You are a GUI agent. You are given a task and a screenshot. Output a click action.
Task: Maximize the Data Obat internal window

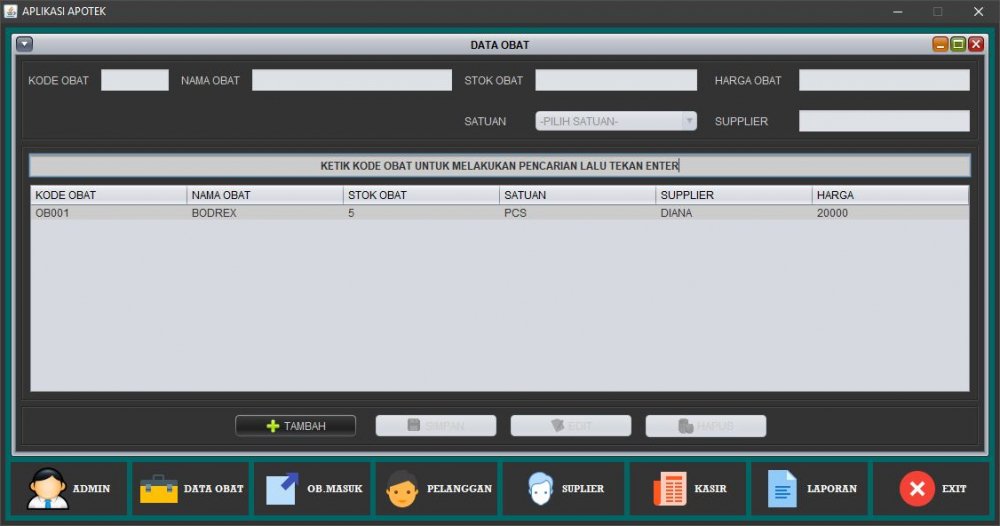coord(958,44)
